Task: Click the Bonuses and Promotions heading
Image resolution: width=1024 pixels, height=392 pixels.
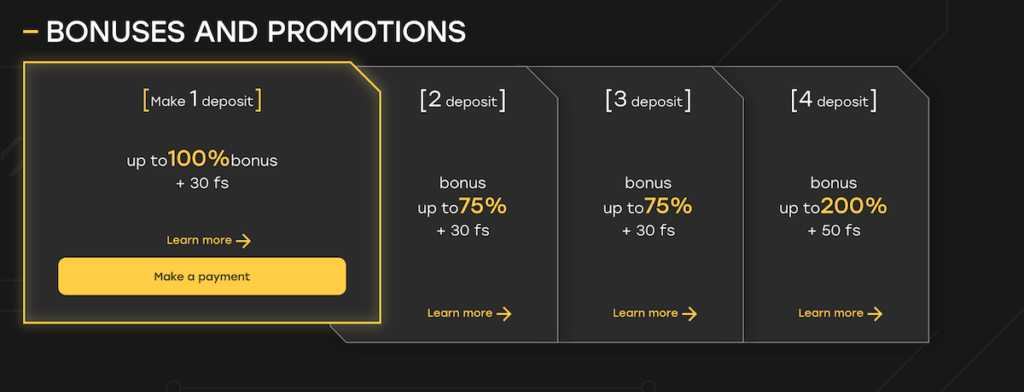Action: [256, 31]
